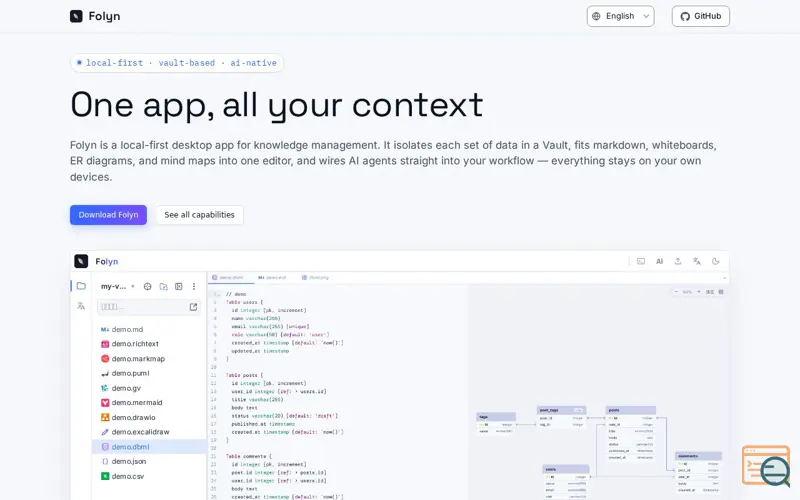This screenshot has width=800, height=500.
Task: Click the 'One app, all your context' heading
Action: 277,106
